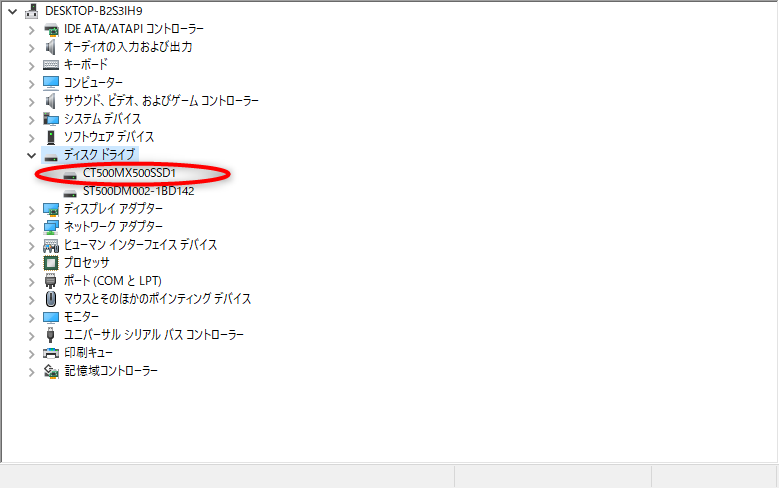Click the 印刷キュー printer icon
Image resolution: width=779 pixels, height=488 pixels.
(x=51, y=353)
